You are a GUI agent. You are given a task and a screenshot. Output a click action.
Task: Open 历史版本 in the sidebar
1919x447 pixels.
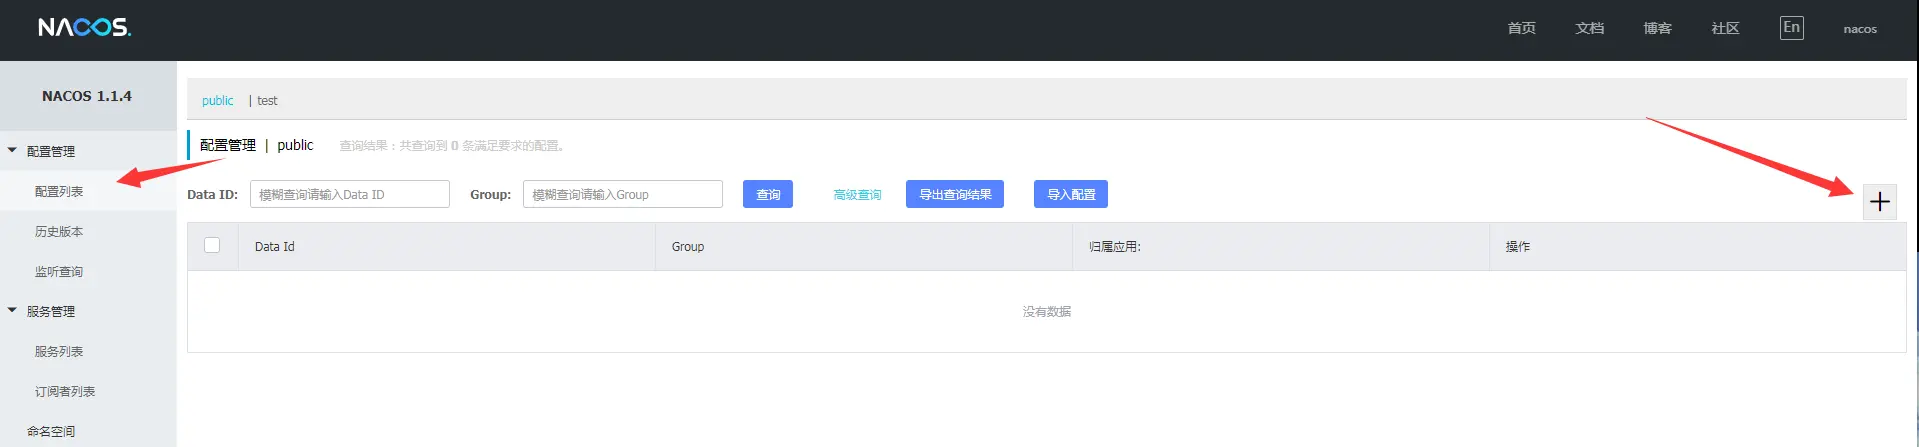coord(59,231)
